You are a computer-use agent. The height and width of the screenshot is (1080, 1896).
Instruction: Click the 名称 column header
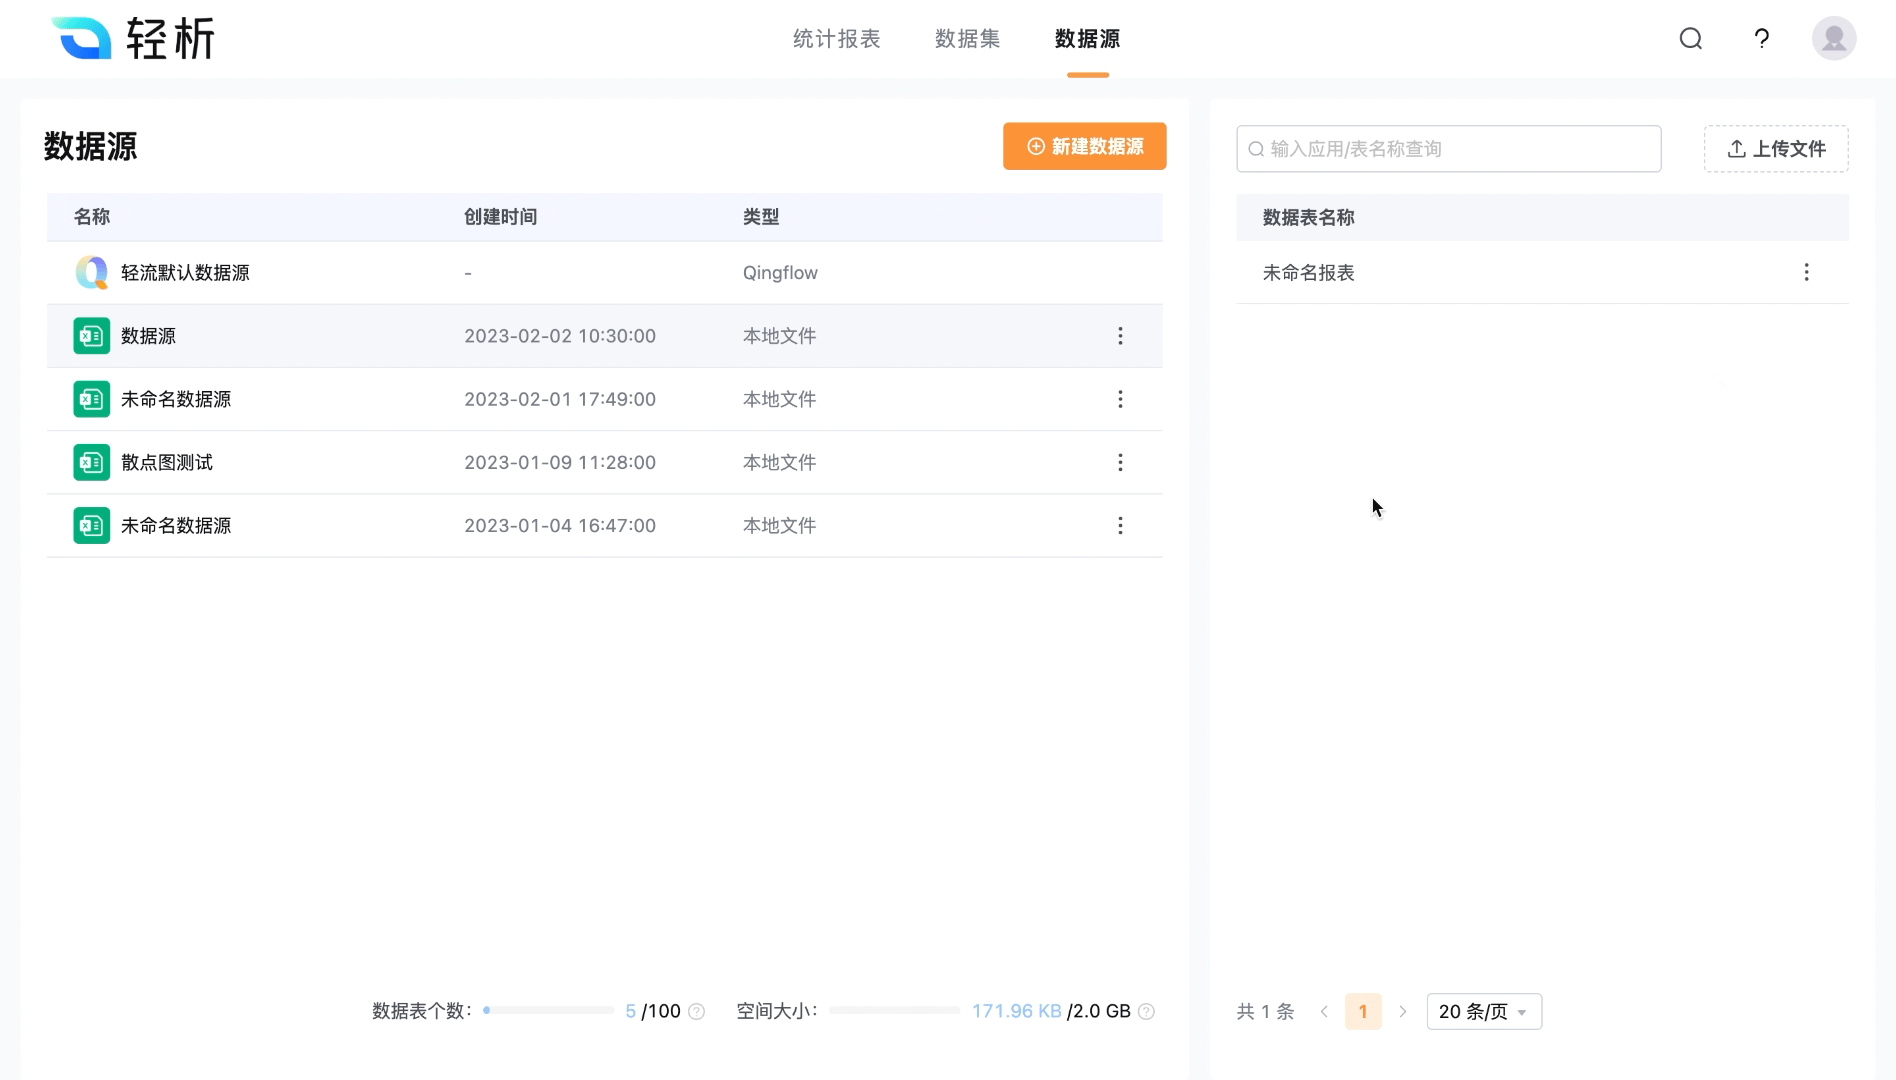(92, 217)
